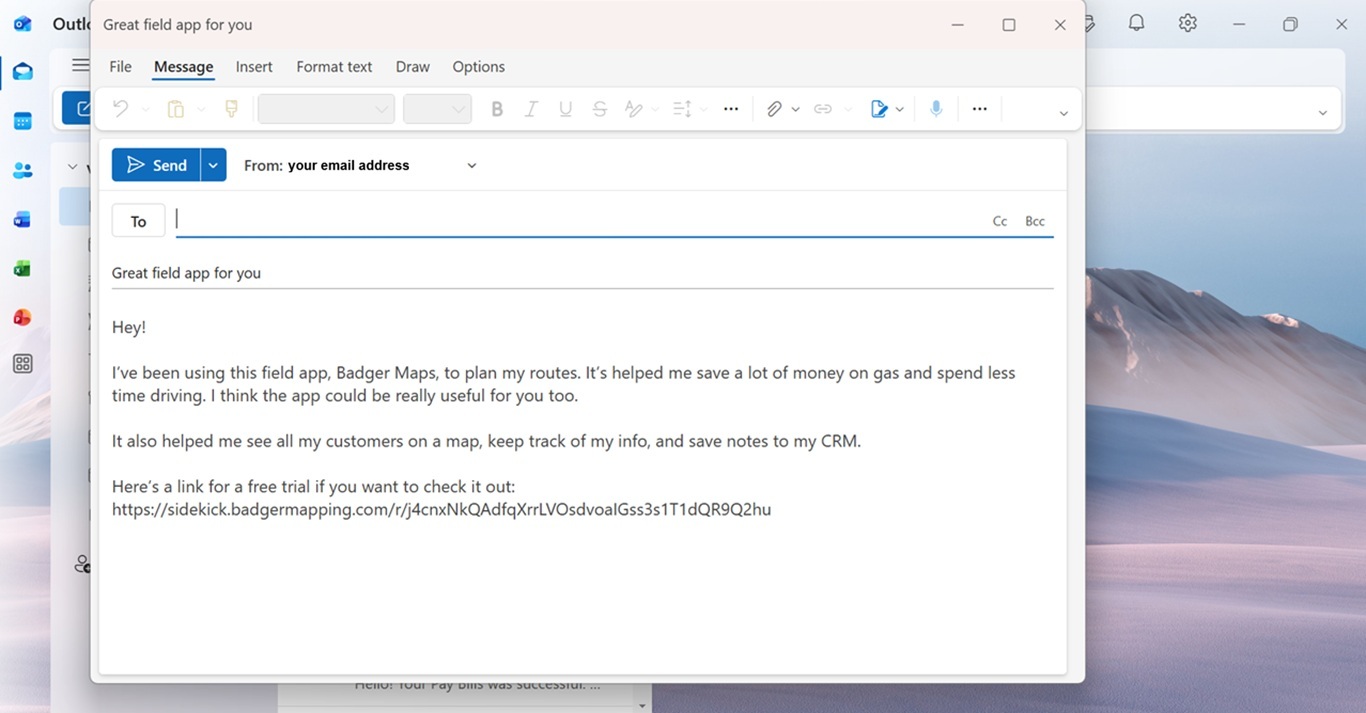
Task: Show the Bcc field
Action: click(1035, 221)
